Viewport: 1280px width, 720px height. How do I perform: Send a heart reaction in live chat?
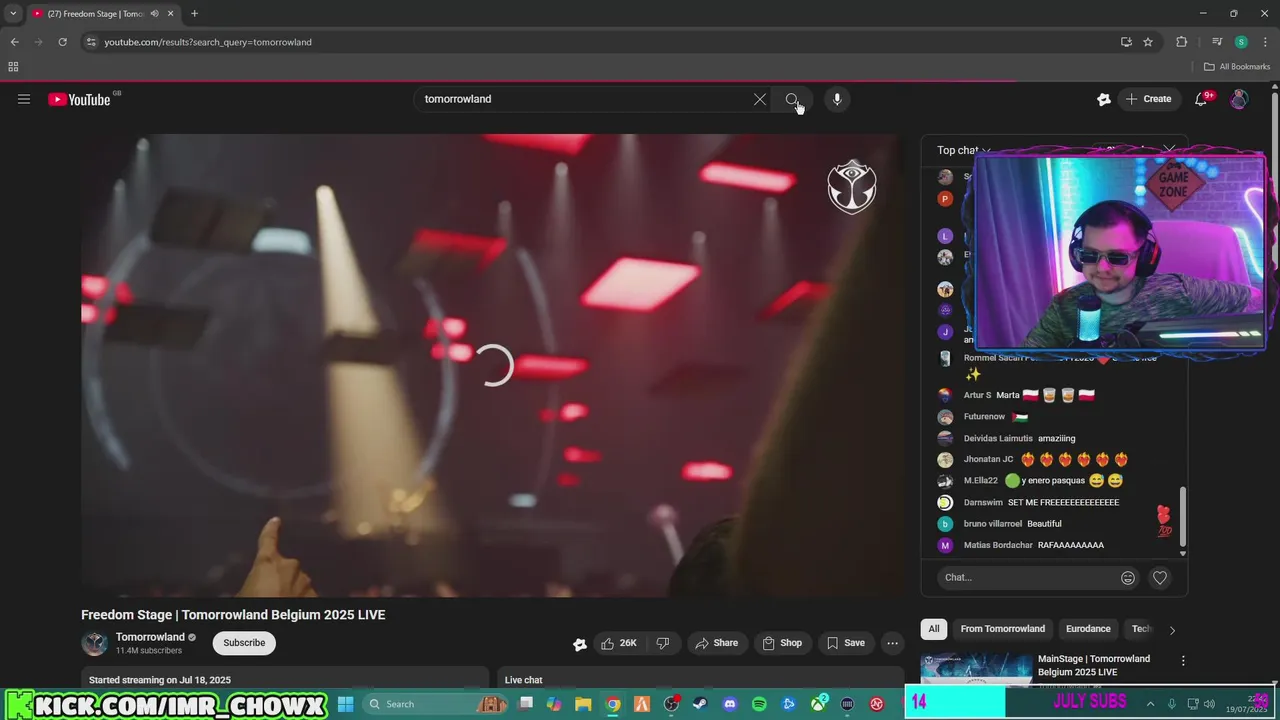point(1160,577)
